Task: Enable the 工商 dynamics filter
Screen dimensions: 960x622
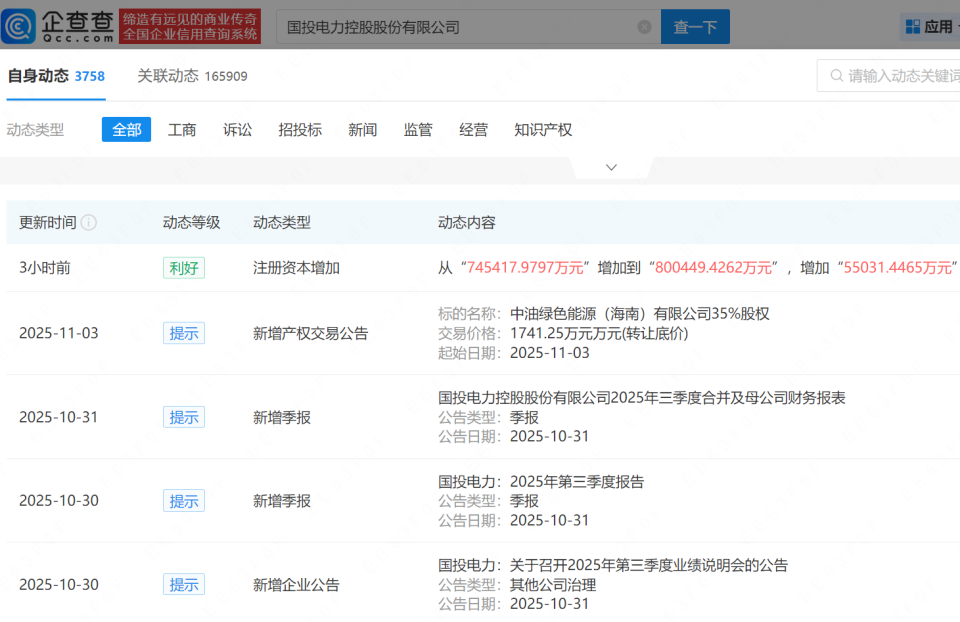Action: [182, 129]
